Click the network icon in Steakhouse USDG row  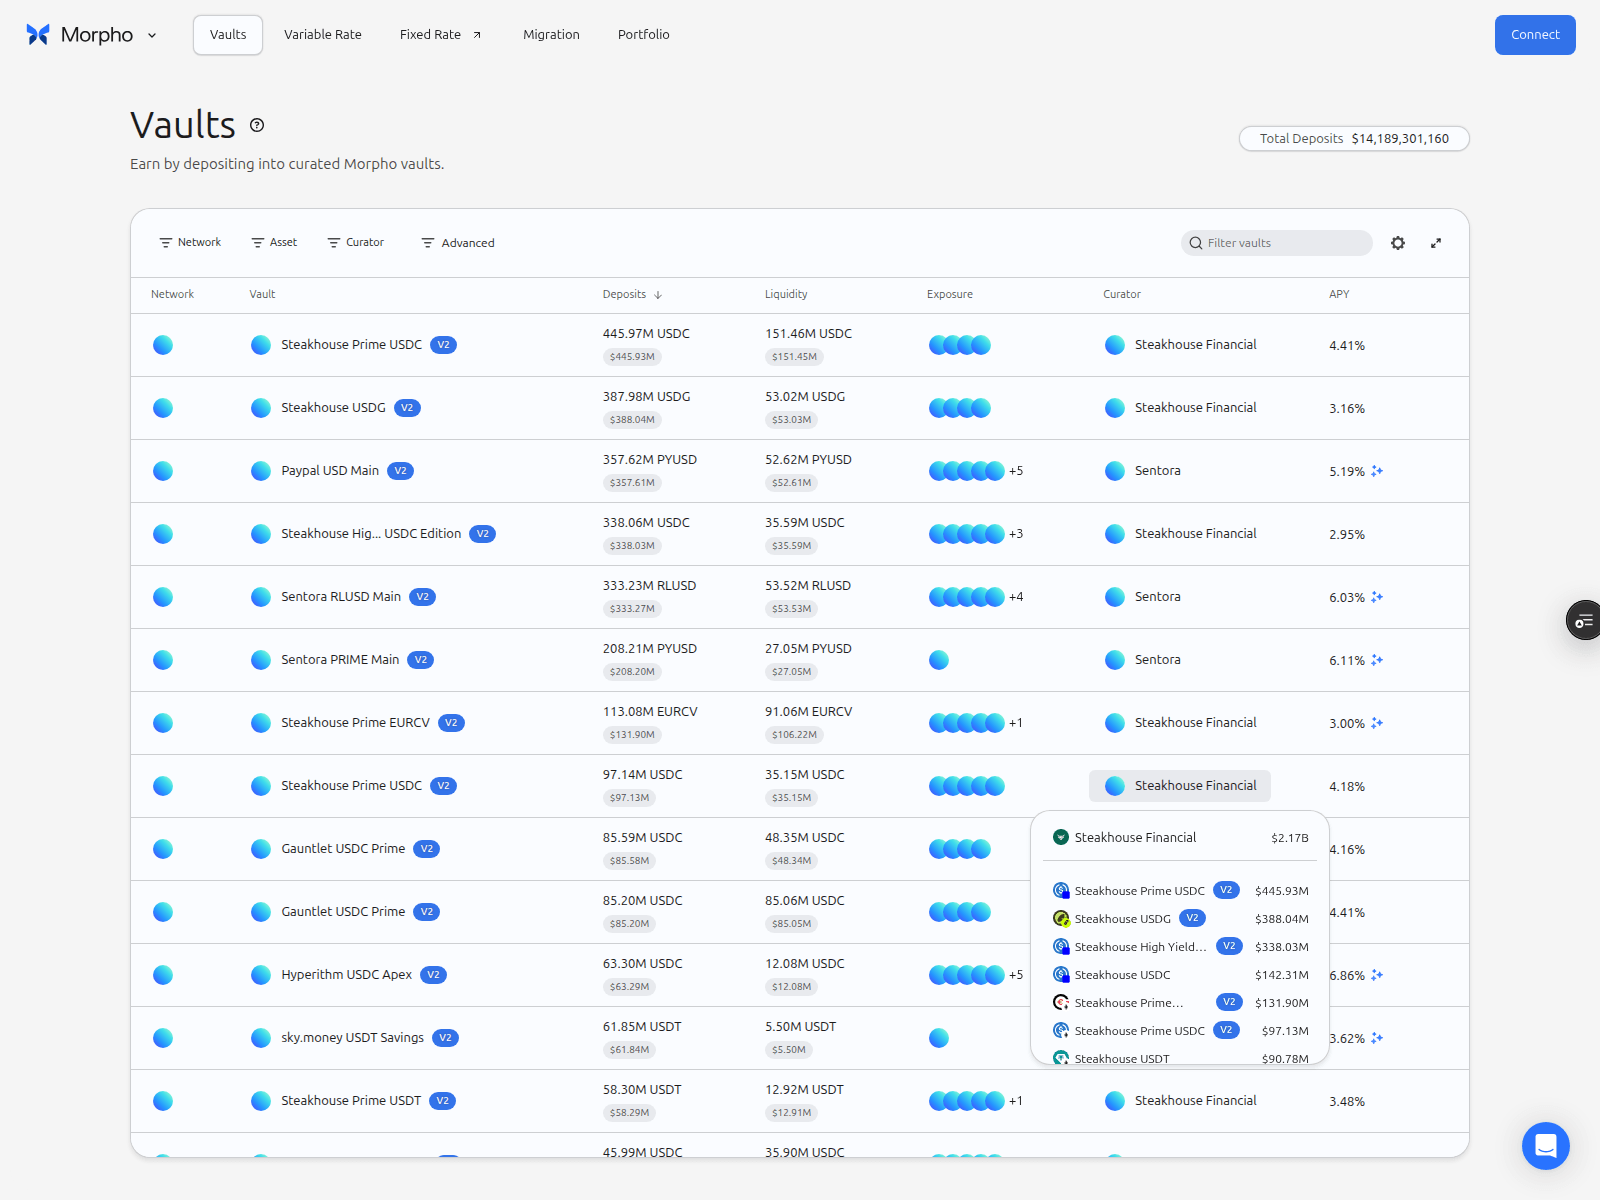[x=163, y=408]
